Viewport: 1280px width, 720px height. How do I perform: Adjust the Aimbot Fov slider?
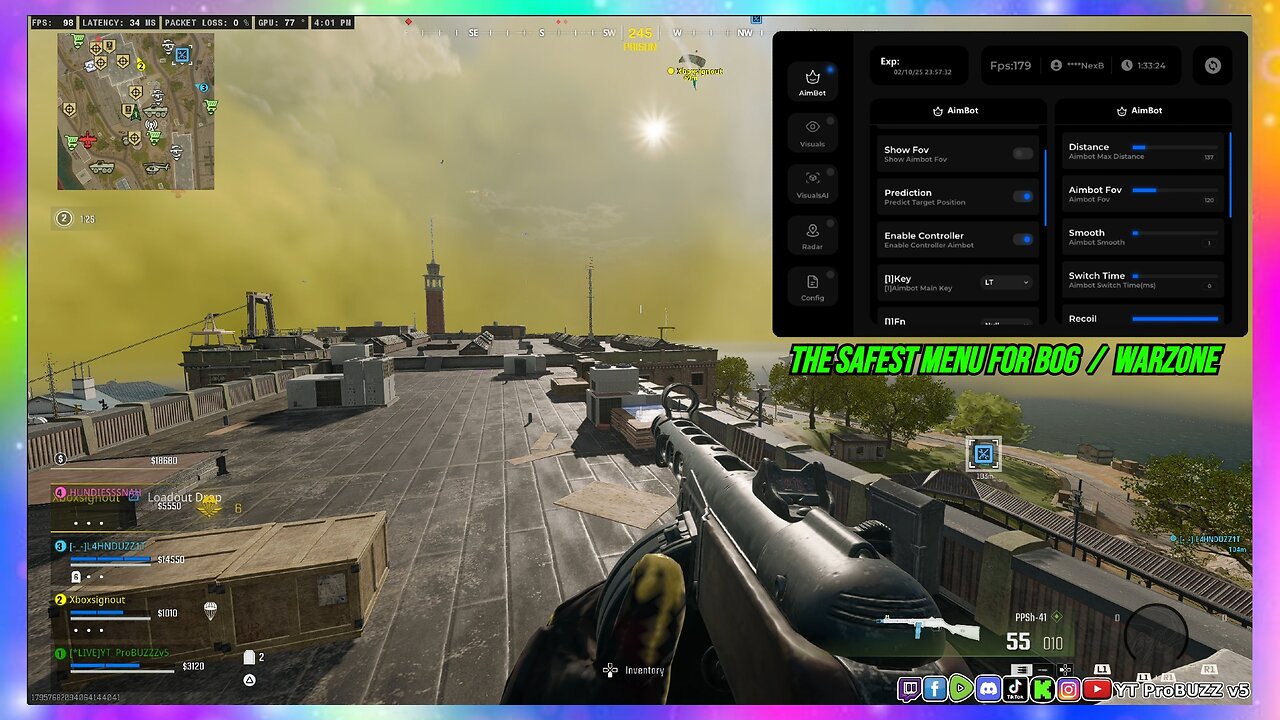click(x=1175, y=190)
